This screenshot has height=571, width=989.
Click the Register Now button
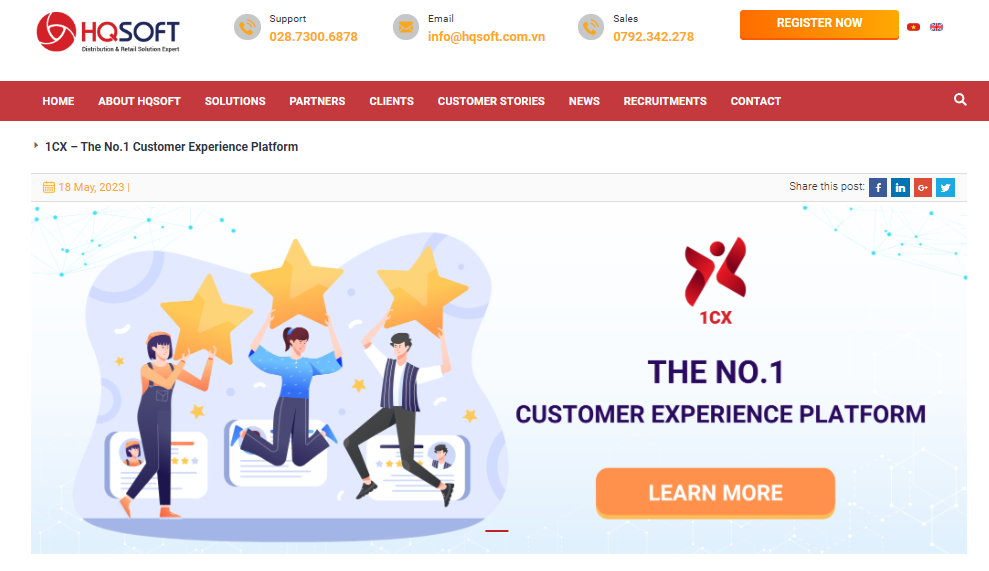click(819, 25)
